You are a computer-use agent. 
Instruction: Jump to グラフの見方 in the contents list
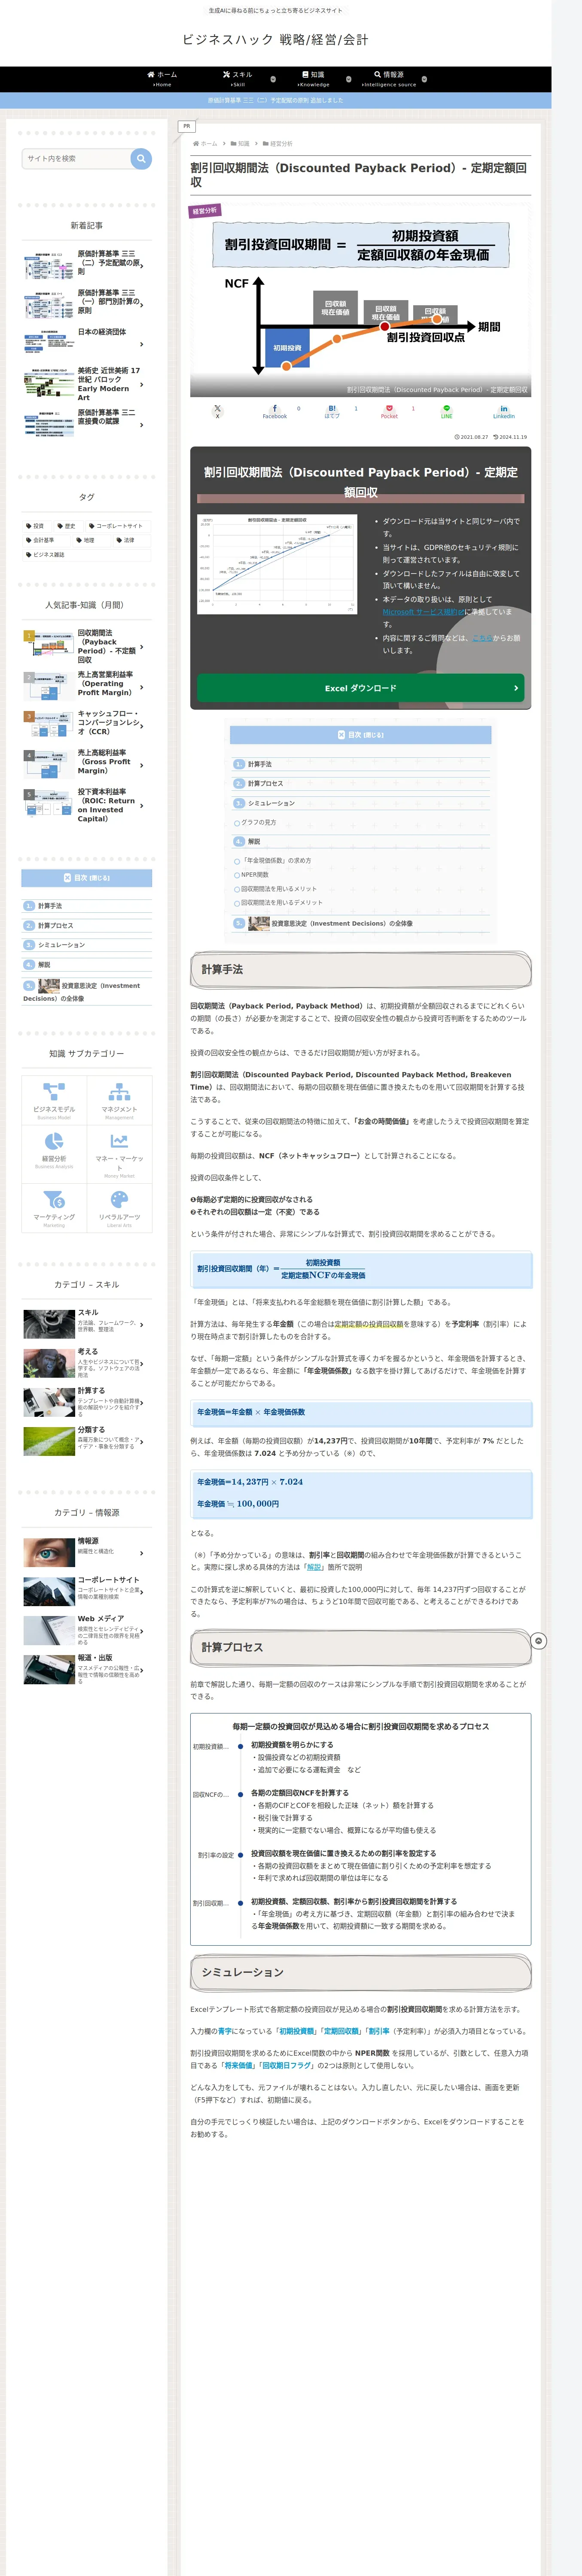click(258, 823)
